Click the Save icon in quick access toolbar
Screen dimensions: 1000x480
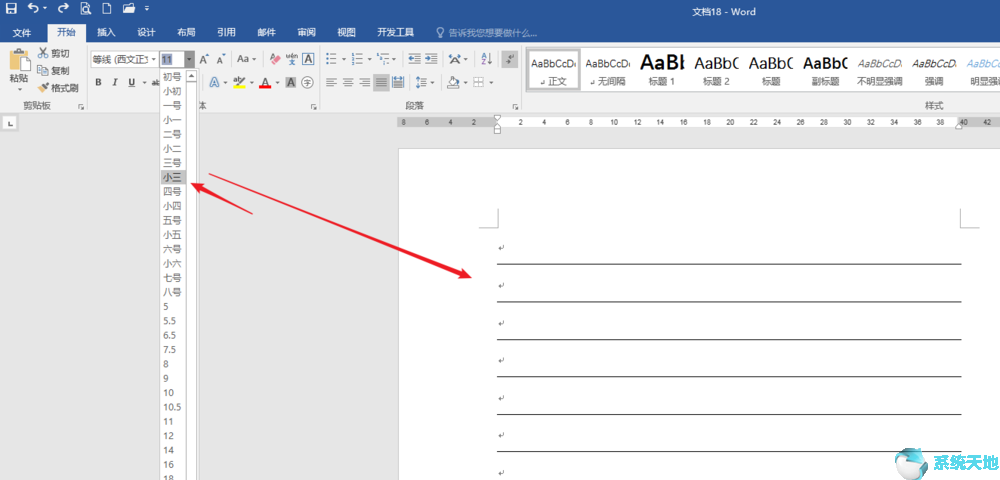11,8
